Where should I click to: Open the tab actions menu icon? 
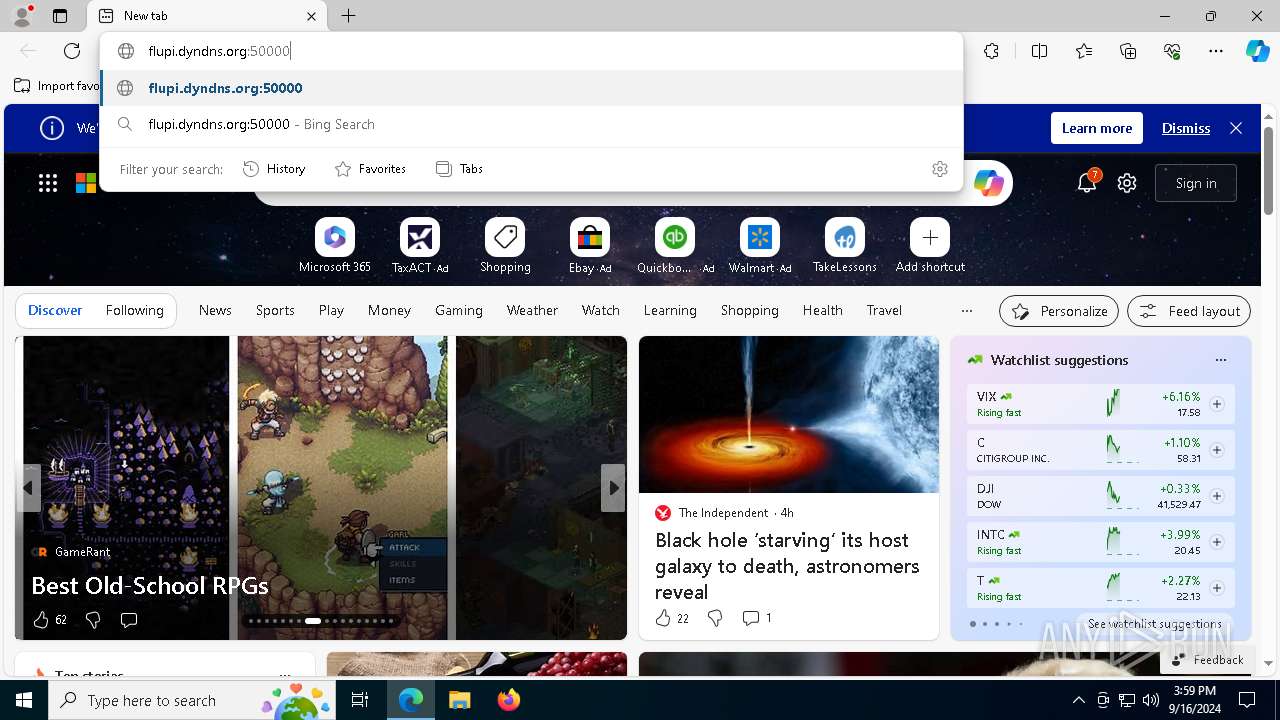coord(60,16)
